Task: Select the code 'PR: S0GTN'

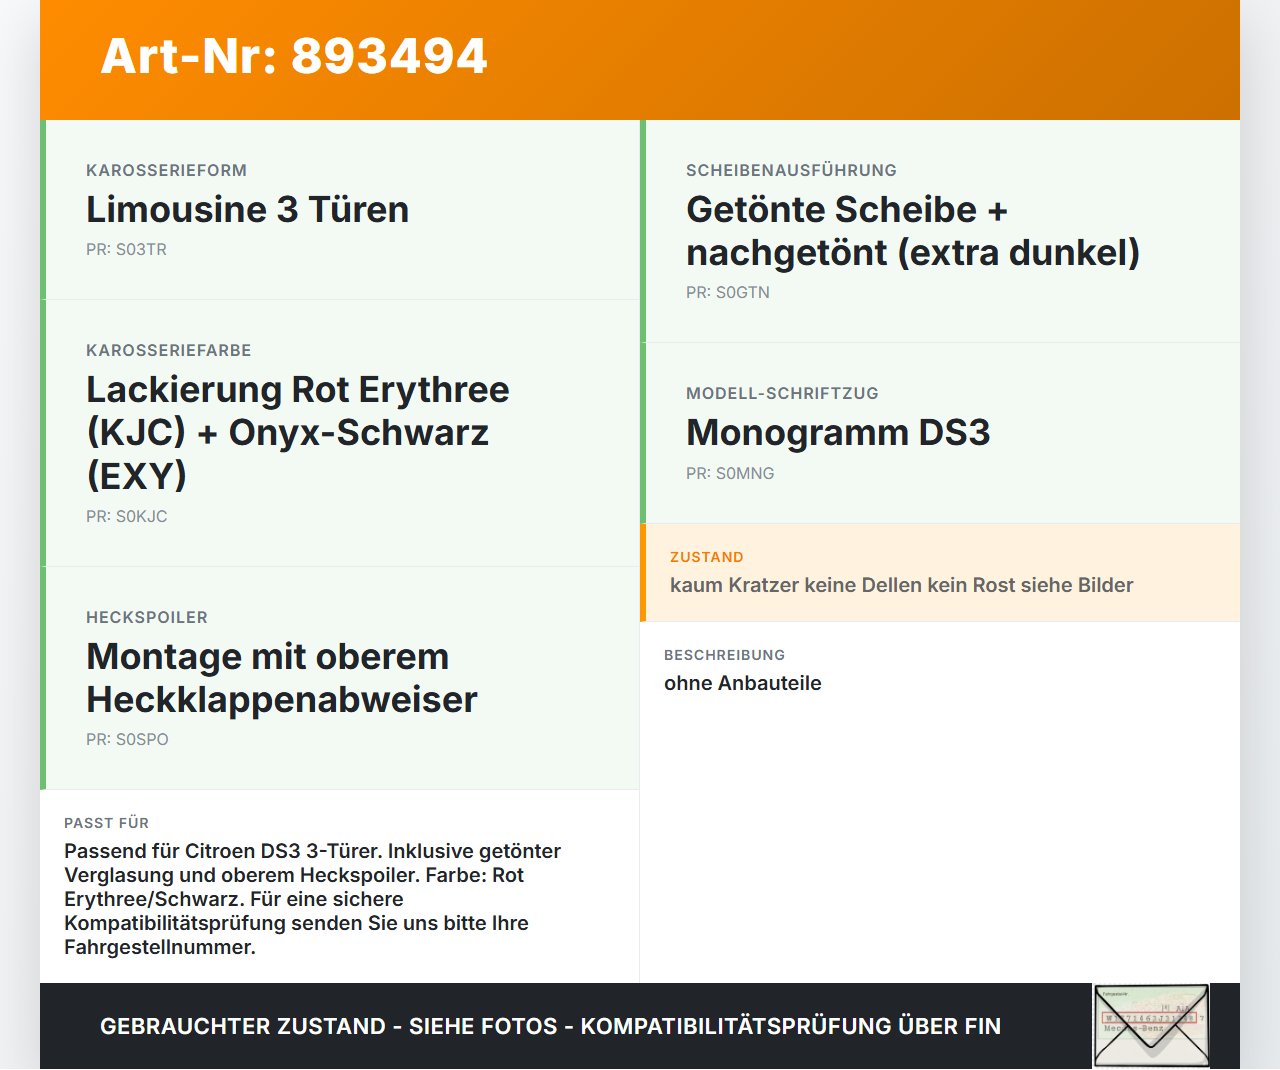Action: [x=728, y=292]
